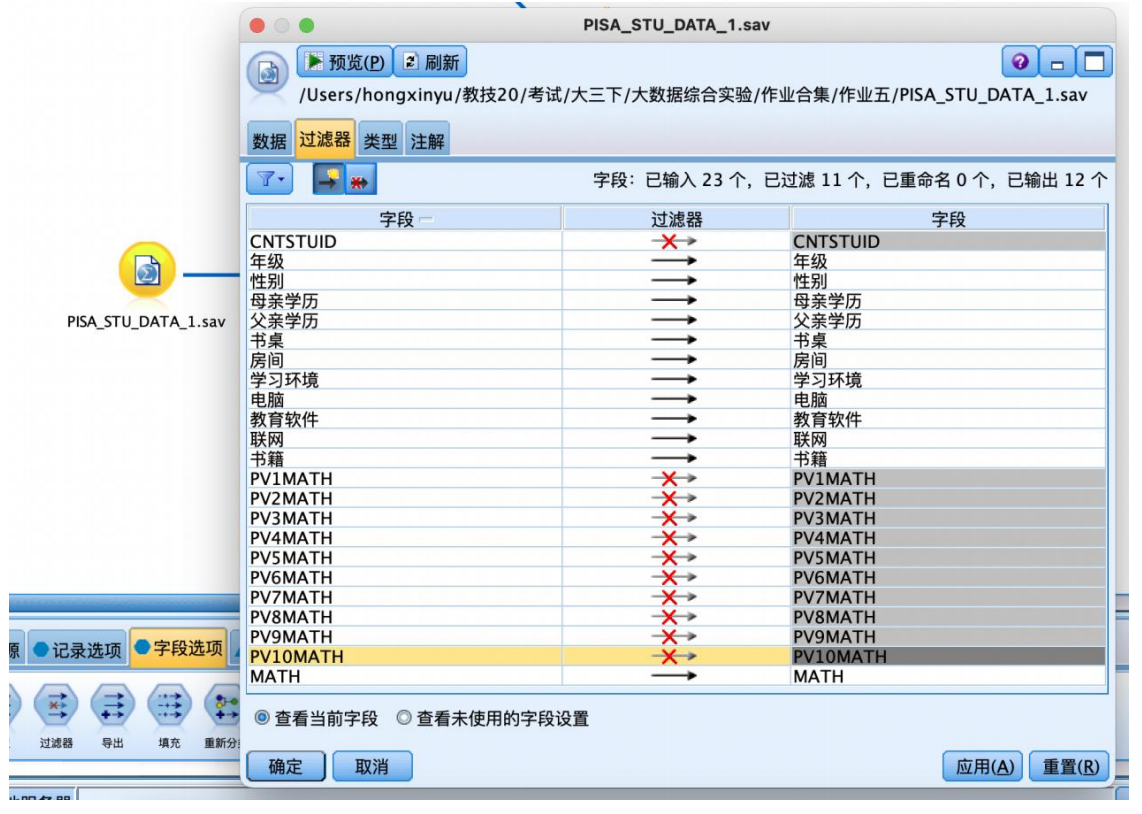This screenshot has height=814, width=1142.
Task: Switch to the 数据 tab
Action: coord(269,140)
